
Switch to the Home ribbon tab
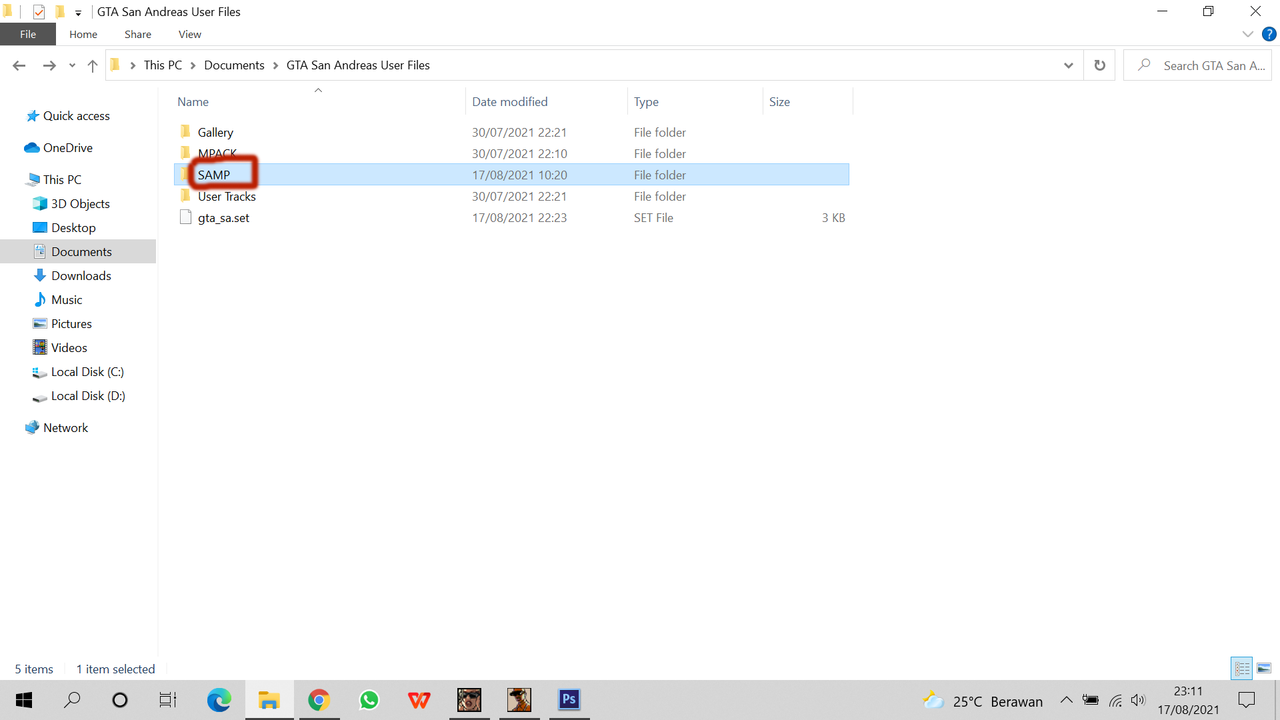point(83,34)
